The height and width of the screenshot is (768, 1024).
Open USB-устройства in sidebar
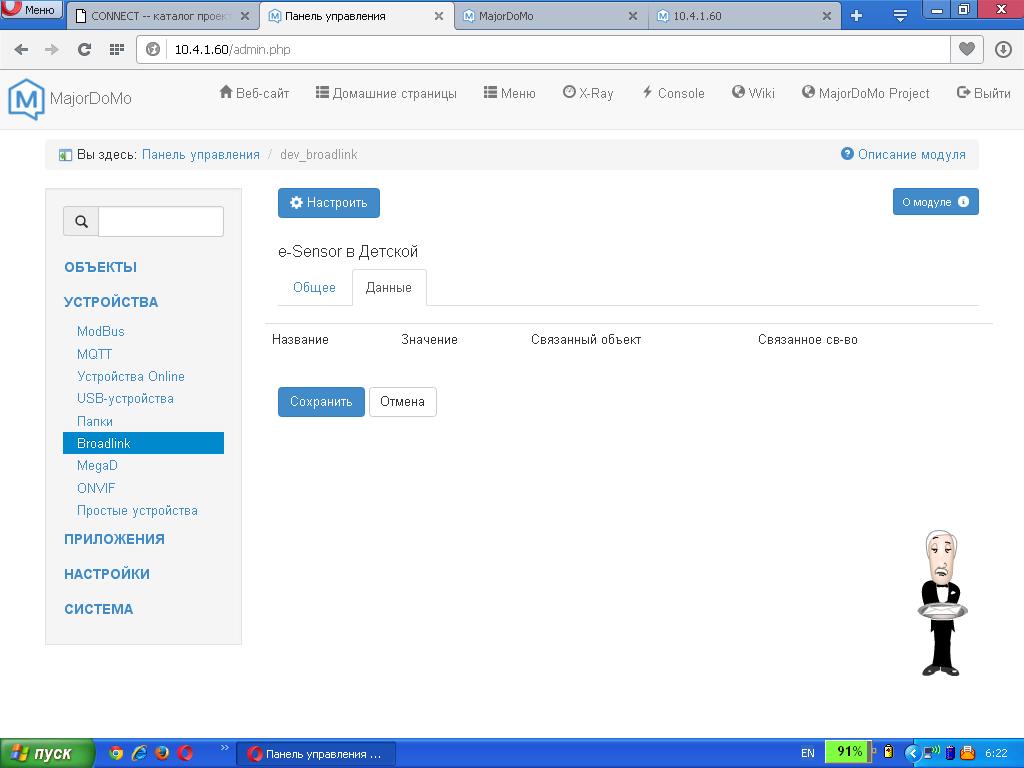[x=125, y=398]
